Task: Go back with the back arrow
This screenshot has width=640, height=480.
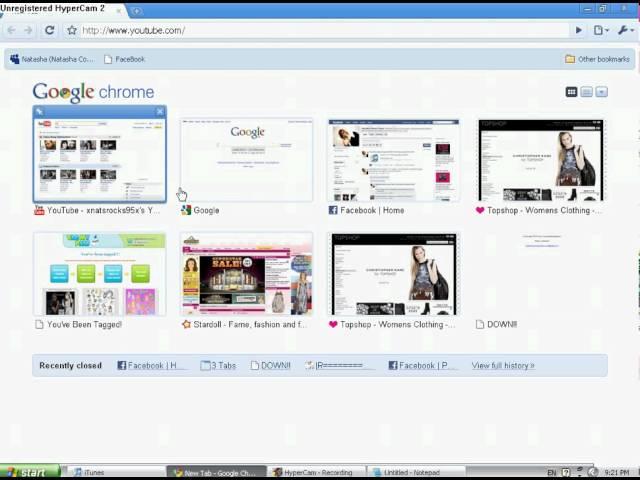Action: click(11, 31)
